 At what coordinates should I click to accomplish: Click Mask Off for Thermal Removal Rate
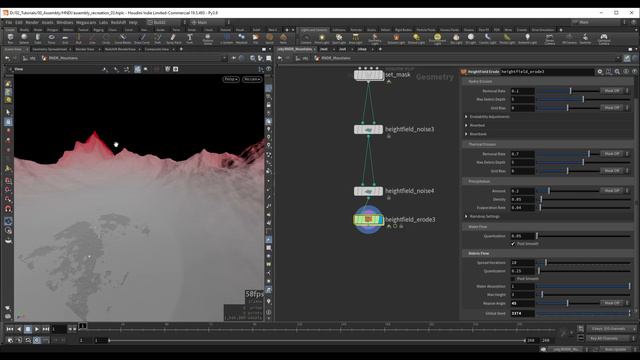click(612, 153)
